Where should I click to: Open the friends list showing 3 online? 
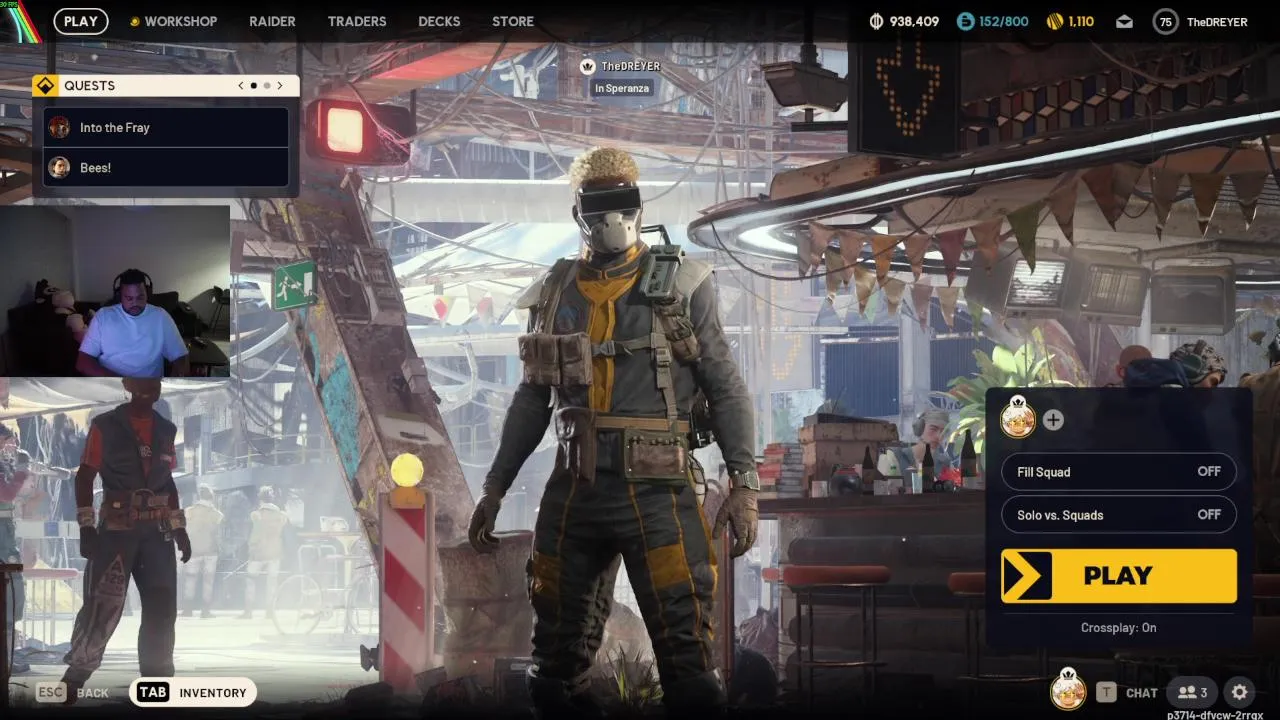click(x=1193, y=692)
